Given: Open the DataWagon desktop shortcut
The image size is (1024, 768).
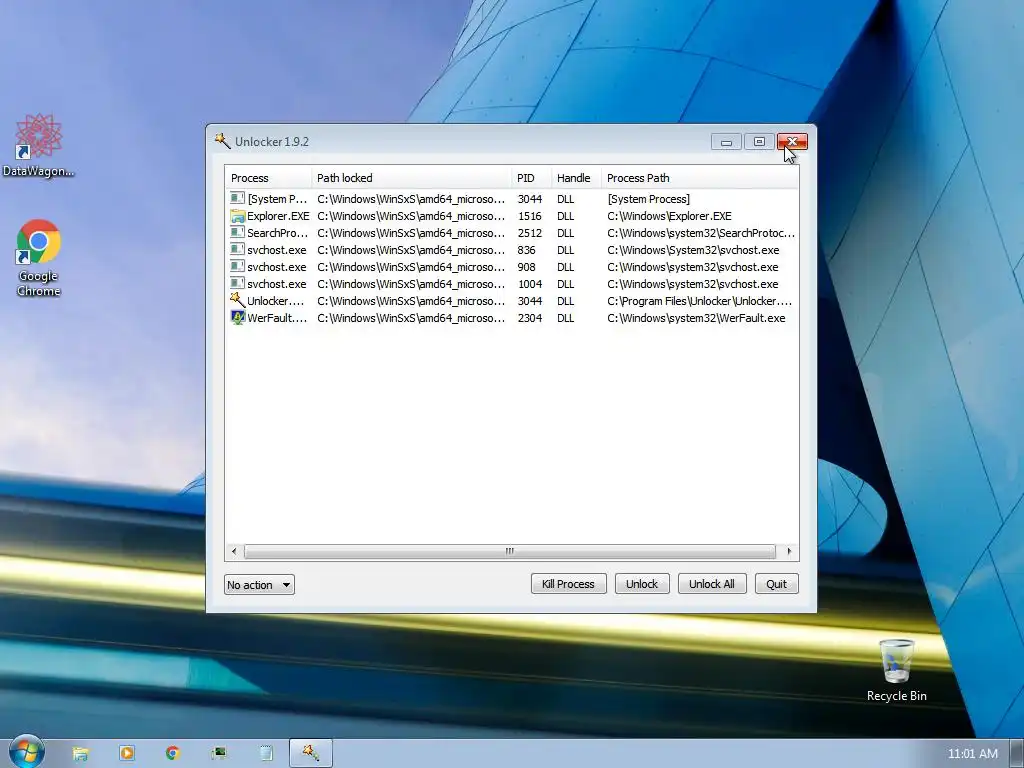Looking at the screenshot, I should pos(38,145).
